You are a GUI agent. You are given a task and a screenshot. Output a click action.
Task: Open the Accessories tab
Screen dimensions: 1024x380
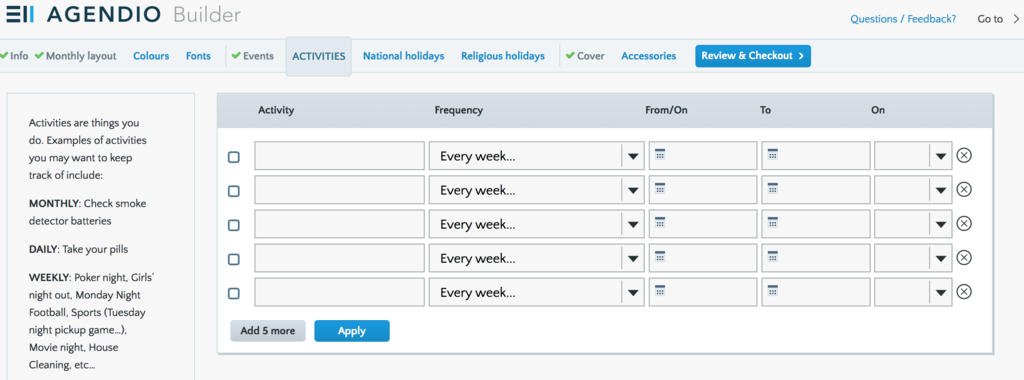[648, 56]
